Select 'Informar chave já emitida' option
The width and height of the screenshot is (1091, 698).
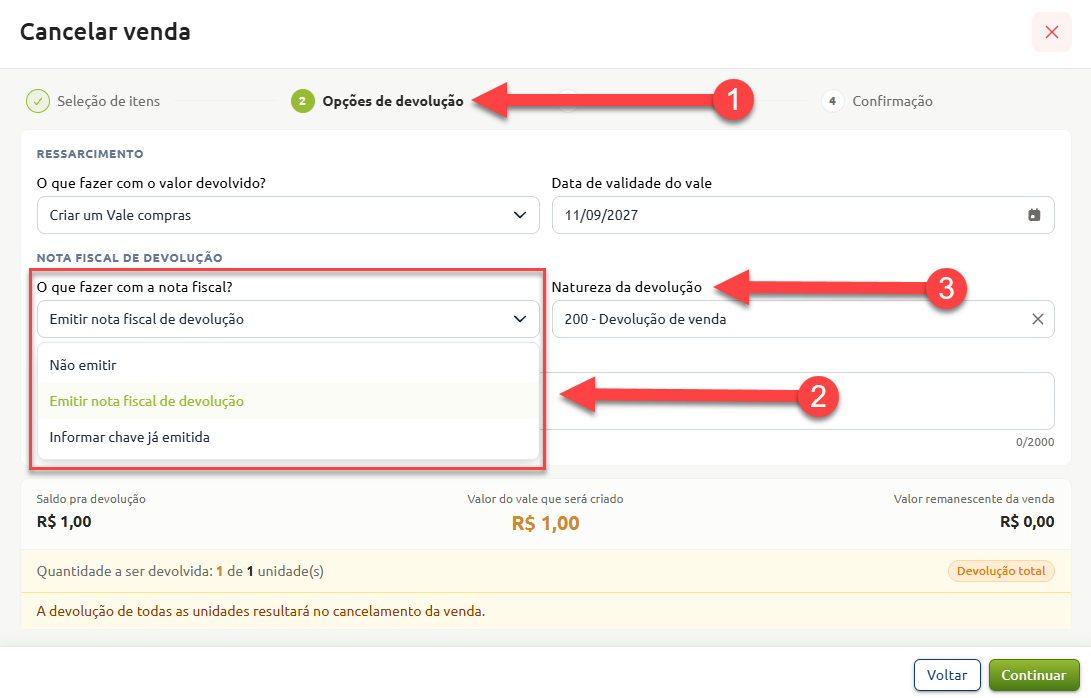click(288, 437)
